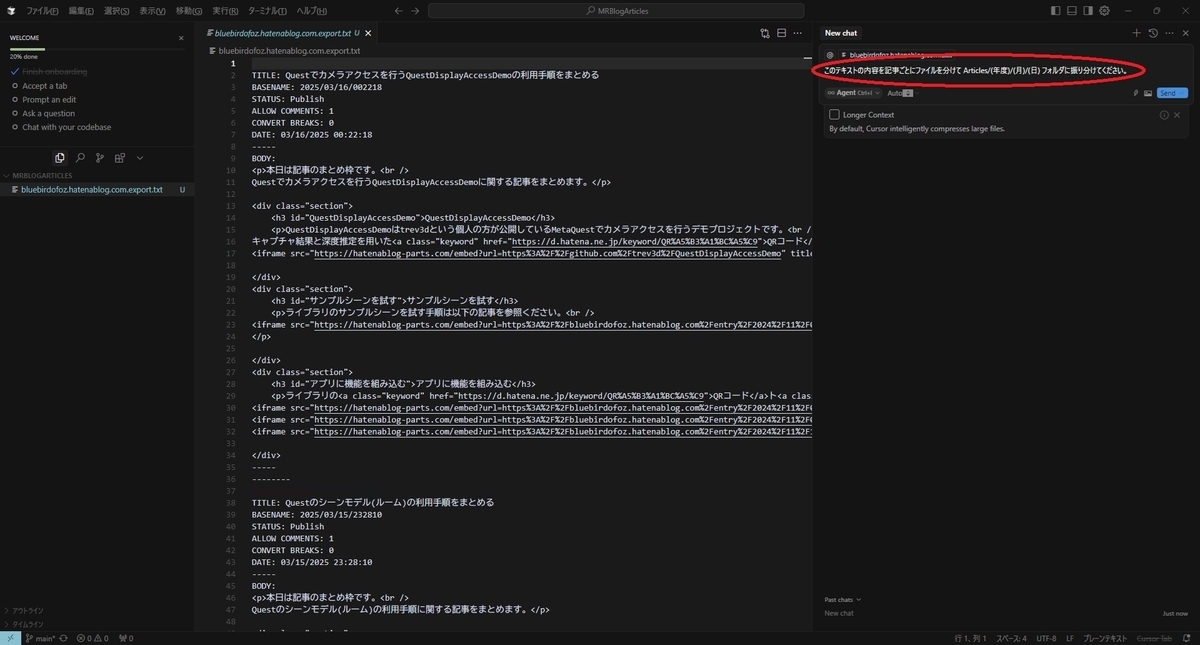This screenshot has height=645, width=1200.
Task: Go back with navigation arrow
Action: tap(399, 11)
